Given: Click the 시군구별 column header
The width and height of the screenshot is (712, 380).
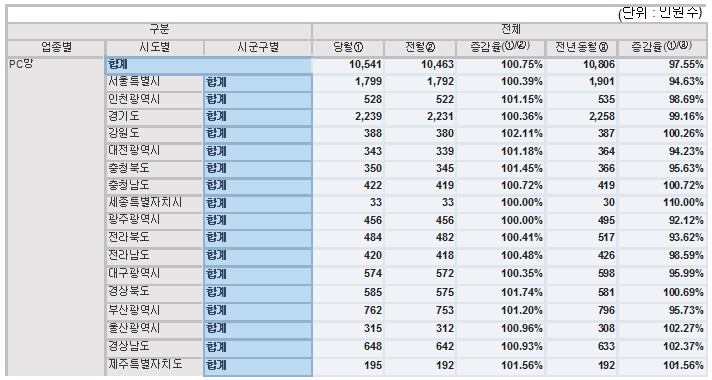Looking at the screenshot, I should 258,47.
